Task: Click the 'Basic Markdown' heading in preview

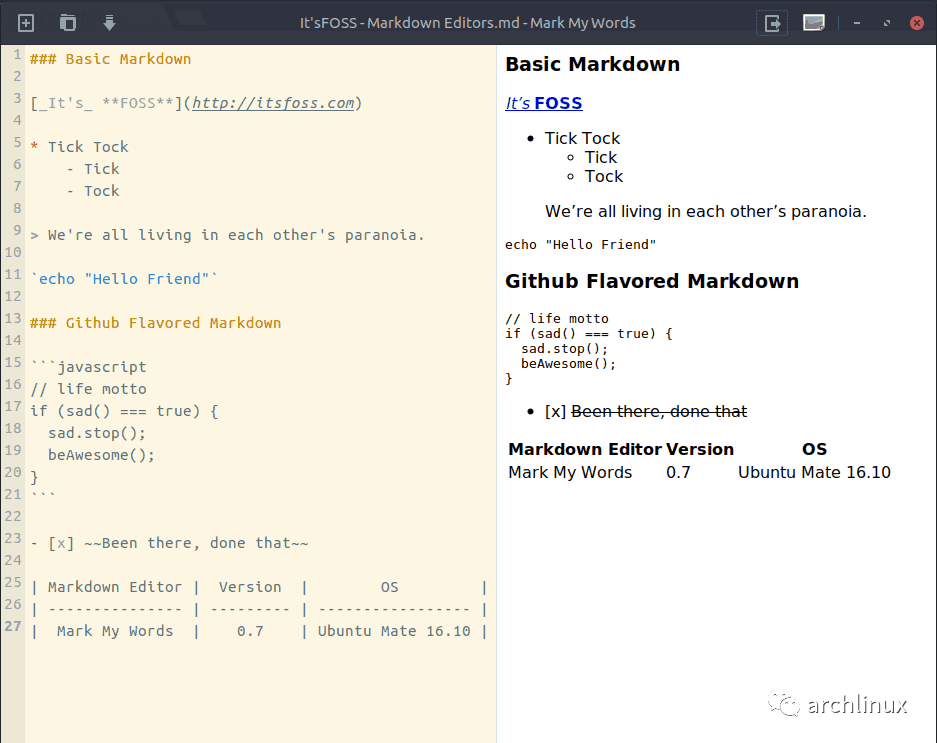Action: click(592, 64)
